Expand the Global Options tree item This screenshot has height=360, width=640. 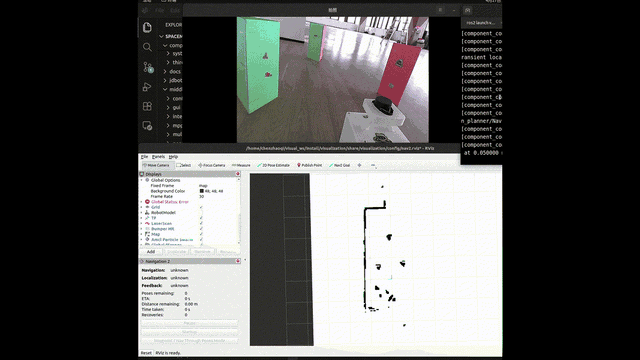click(x=142, y=180)
